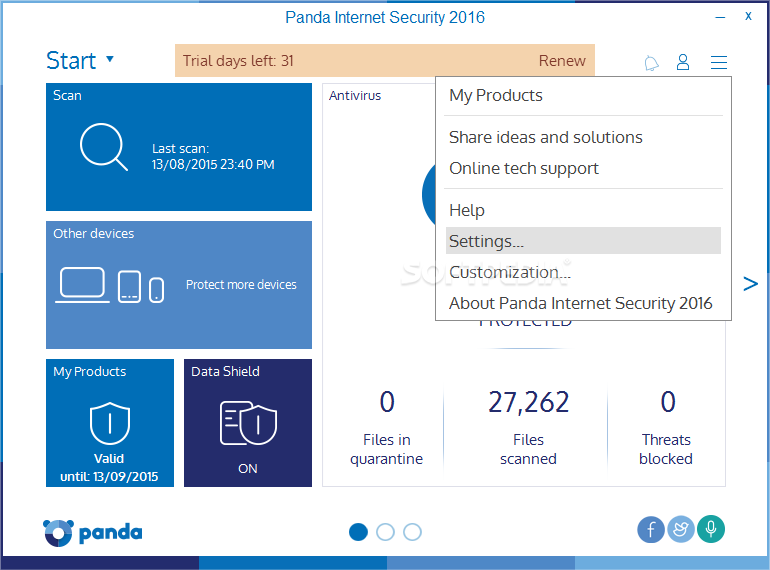
Task: Choose Online tech support
Action: [x=583, y=168]
